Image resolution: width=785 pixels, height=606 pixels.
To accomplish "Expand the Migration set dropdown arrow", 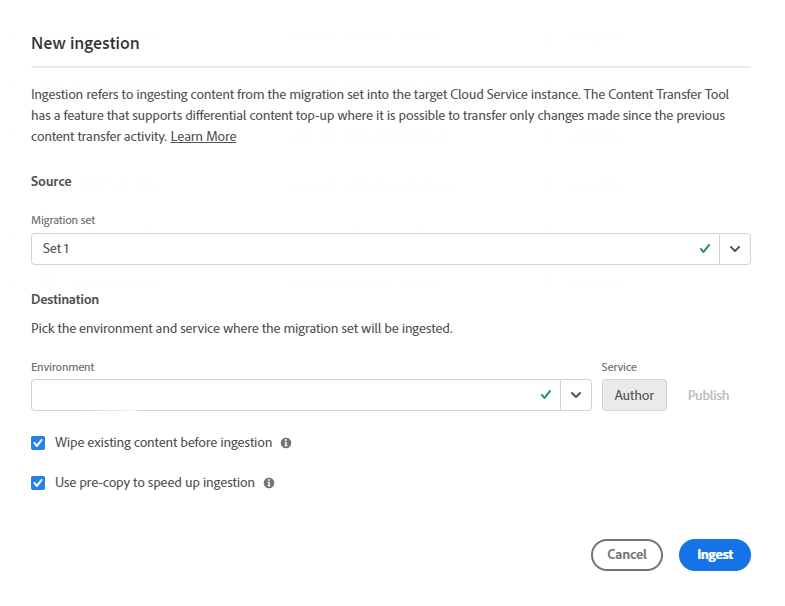I will (x=735, y=249).
